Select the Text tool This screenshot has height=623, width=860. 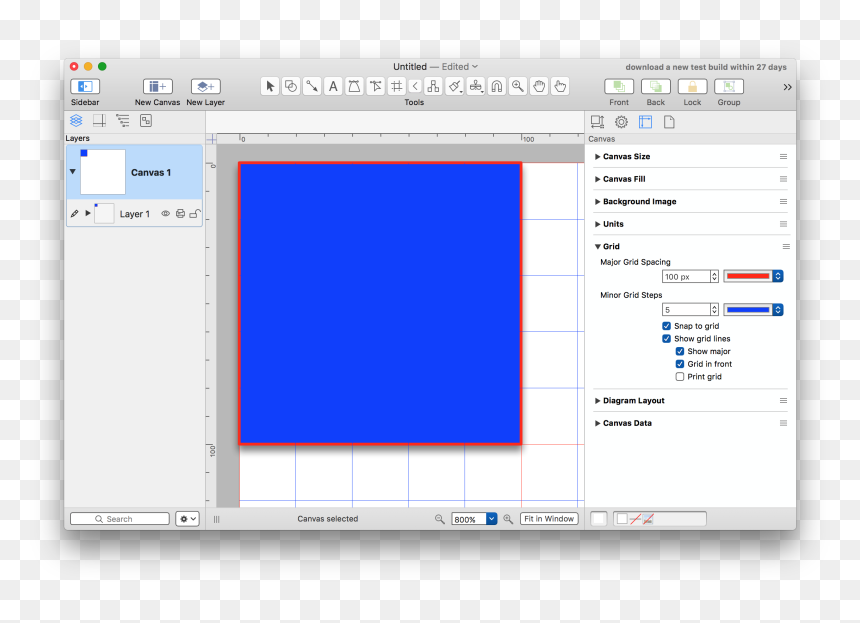click(333, 86)
